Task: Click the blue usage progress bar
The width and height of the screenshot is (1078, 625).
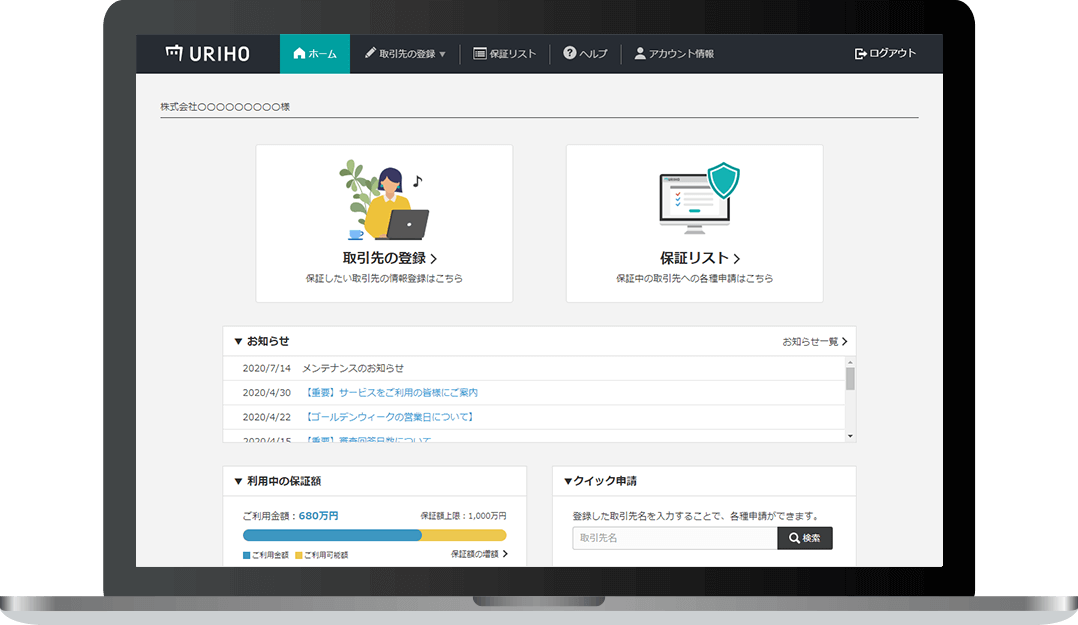Action: click(x=330, y=535)
